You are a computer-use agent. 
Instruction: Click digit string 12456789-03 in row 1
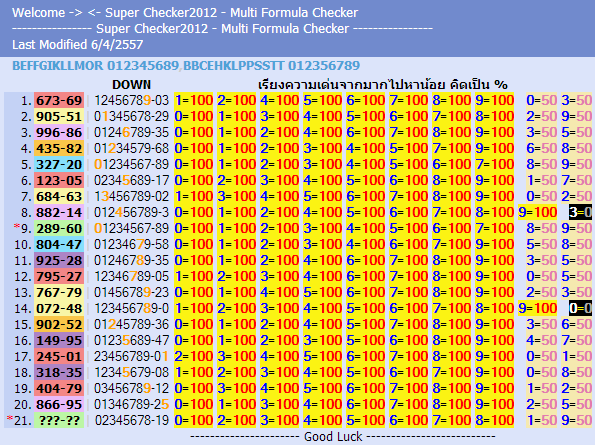click(131, 101)
